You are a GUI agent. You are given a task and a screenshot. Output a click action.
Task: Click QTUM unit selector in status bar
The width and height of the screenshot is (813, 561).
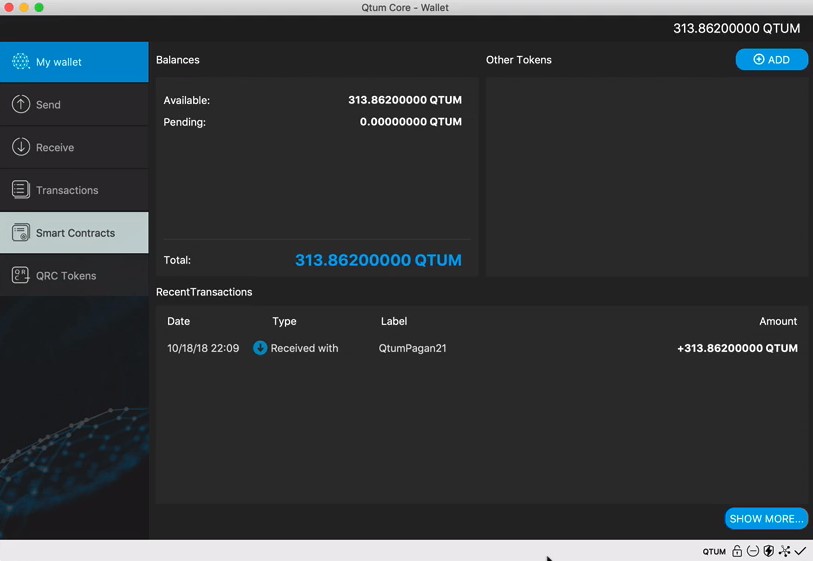pyautogui.click(x=714, y=552)
